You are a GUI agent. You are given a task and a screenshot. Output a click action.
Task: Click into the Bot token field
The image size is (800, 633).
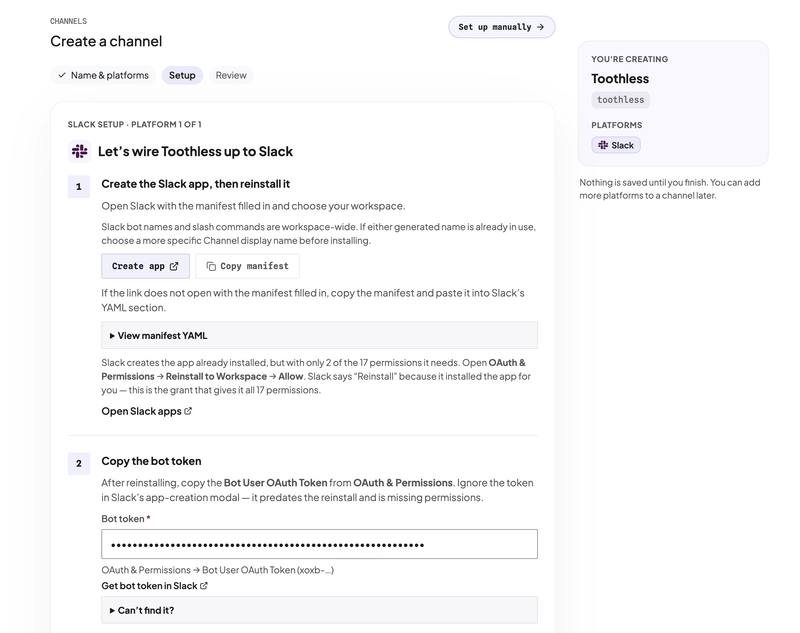pyautogui.click(x=319, y=544)
